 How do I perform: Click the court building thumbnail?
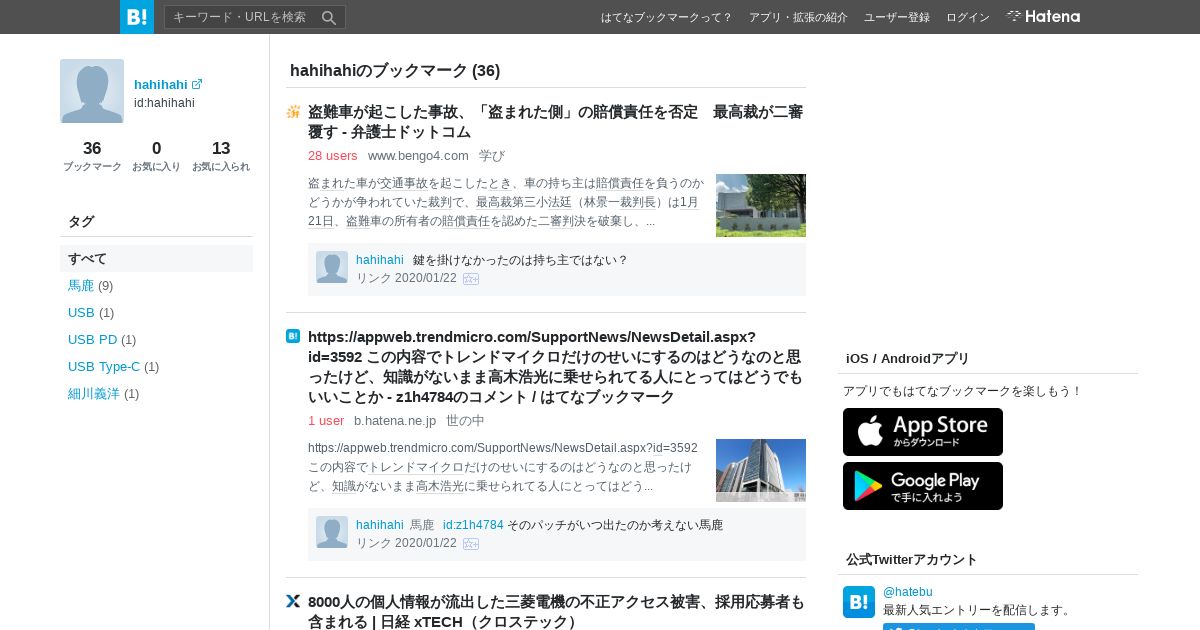pos(761,205)
